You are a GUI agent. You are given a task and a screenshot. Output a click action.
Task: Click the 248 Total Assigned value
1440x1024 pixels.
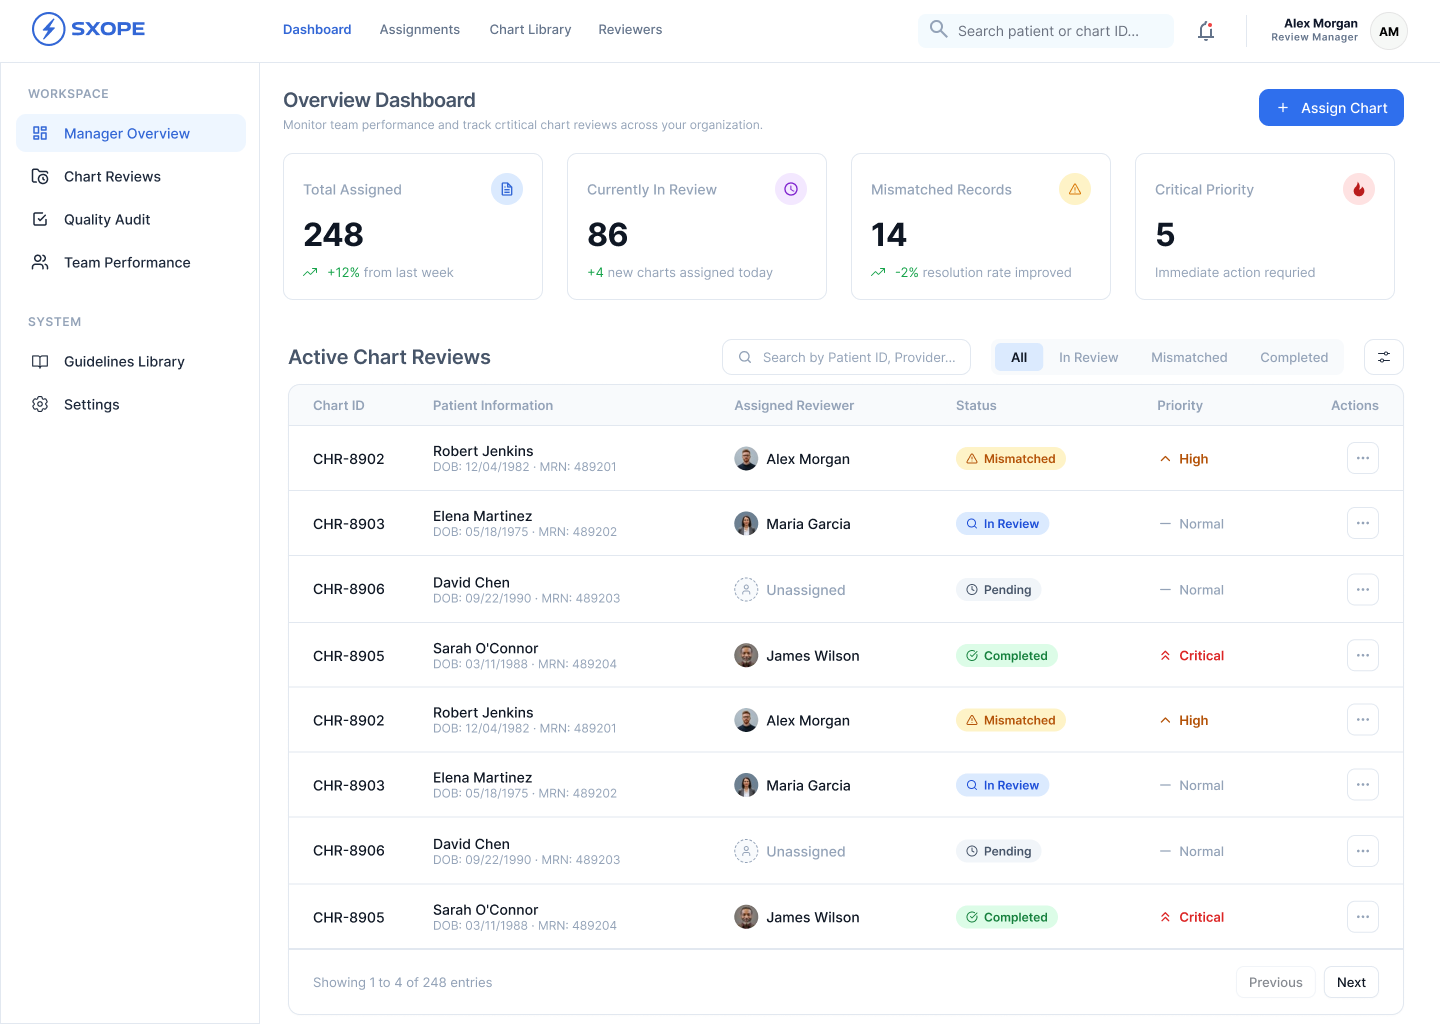(x=333, y=235)
